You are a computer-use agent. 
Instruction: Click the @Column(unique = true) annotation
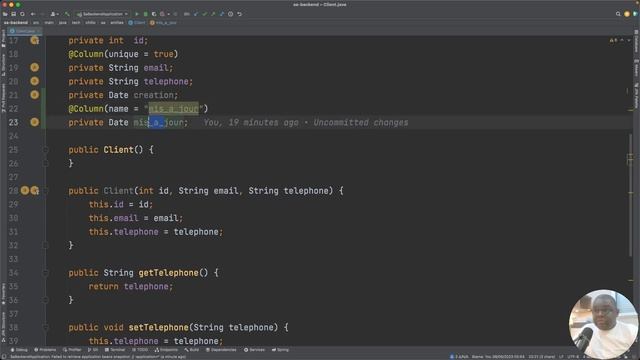point(123,54)
